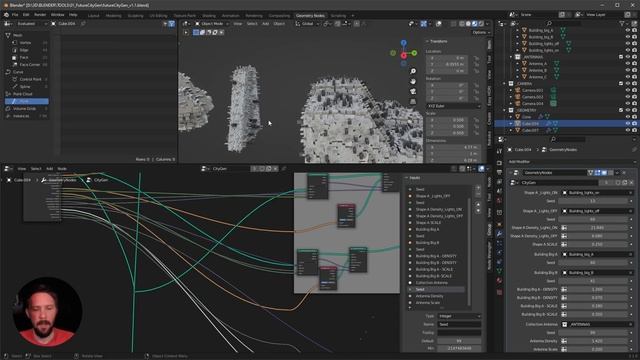Open the Options dropdown in viewport
640x360 pixels.
pos(481,32)
